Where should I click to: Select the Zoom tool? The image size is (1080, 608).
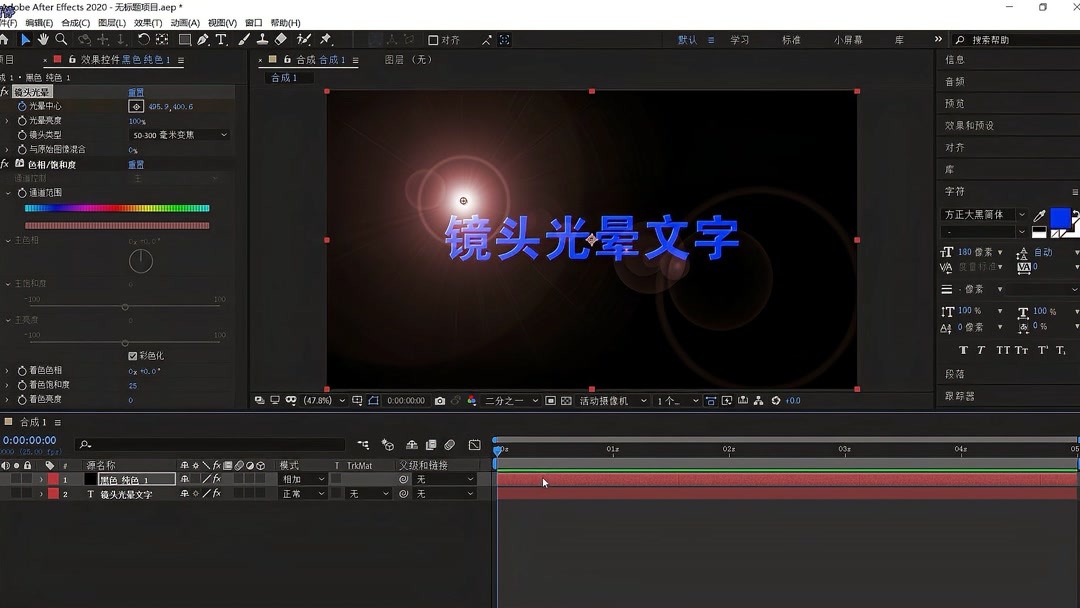(x=59, y=40)
